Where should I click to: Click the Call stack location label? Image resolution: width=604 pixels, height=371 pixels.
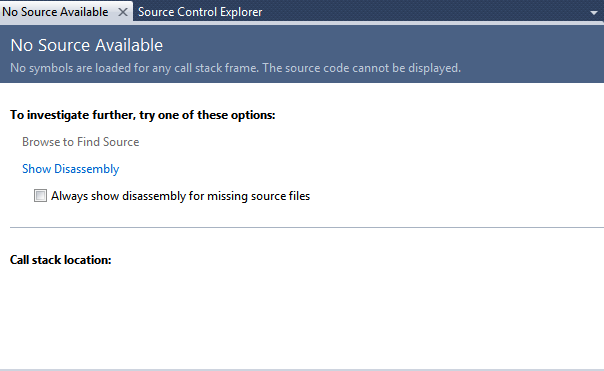click(x=60, y=260)
